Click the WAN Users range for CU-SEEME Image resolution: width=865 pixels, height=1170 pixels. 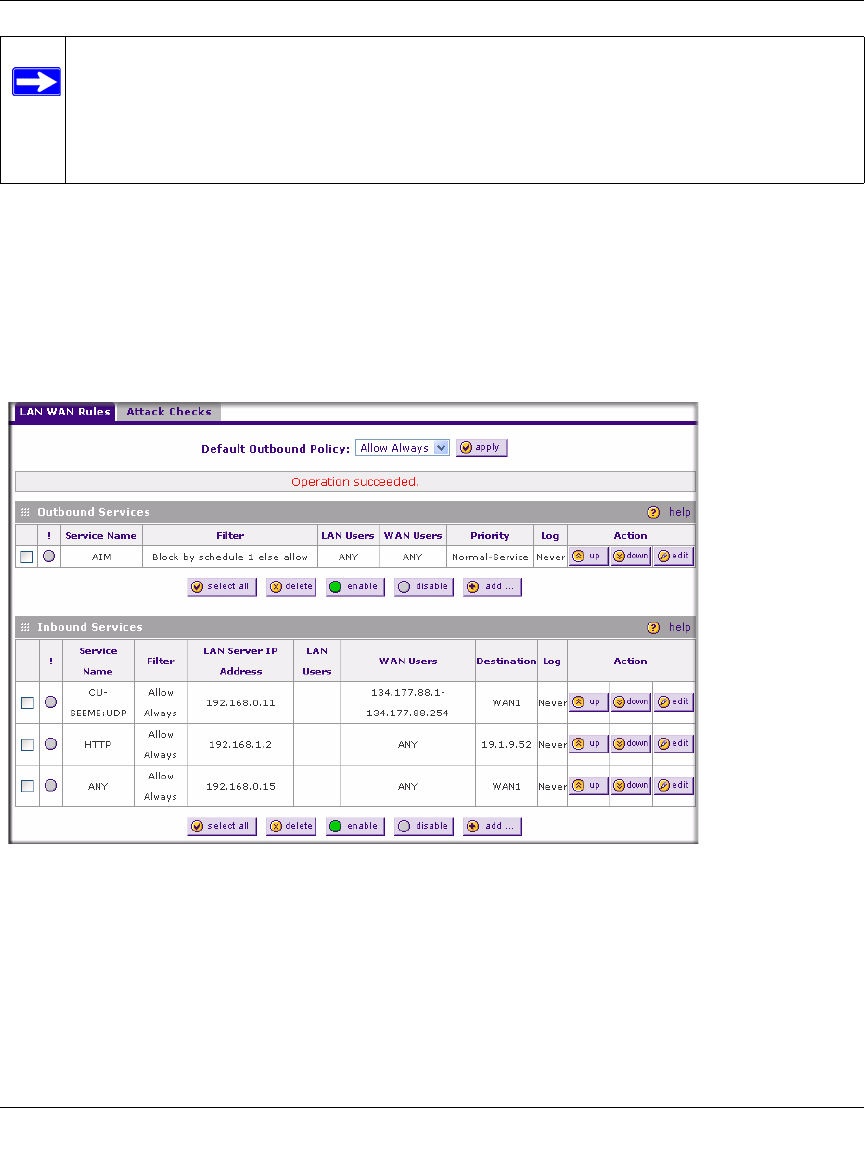[407, 703]
